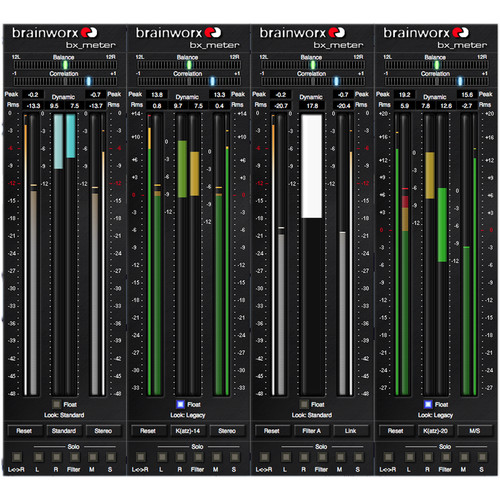Image resolution: width=500 pixels, height=500 pixels.
Task: Click Reset beside the Filter A button
Action: [x=272, y=431]
